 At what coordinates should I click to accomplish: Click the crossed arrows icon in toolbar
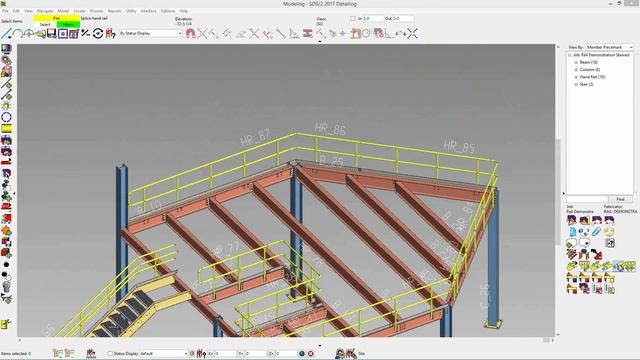point(412,33)
